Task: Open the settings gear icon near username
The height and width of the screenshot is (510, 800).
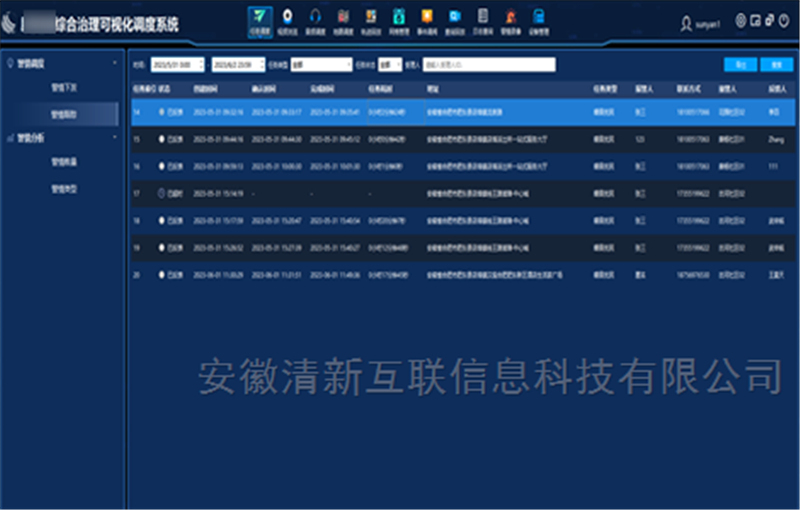Action: 741,20
